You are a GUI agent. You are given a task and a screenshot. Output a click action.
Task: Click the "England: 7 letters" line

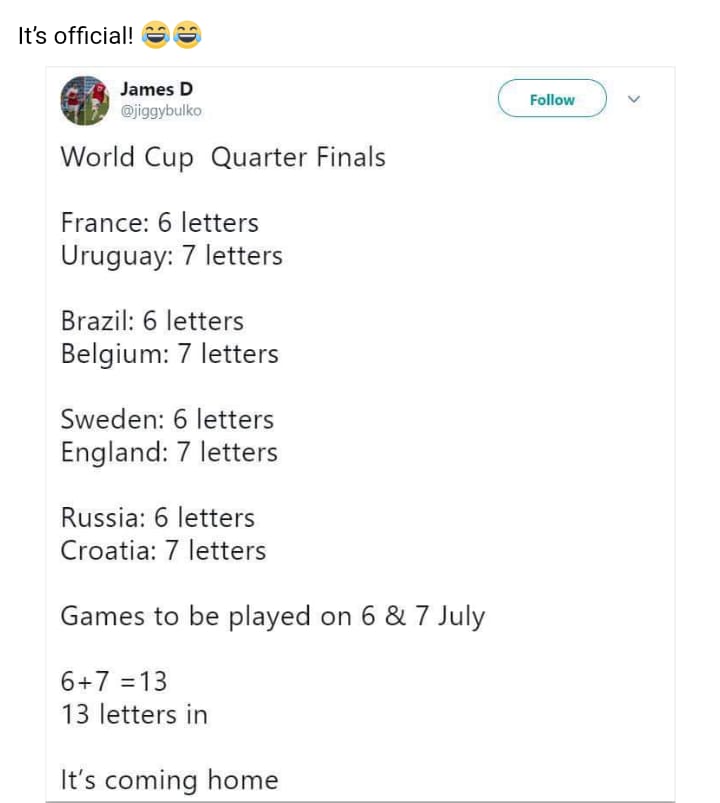pyautogui.click(x=169, y=453)
